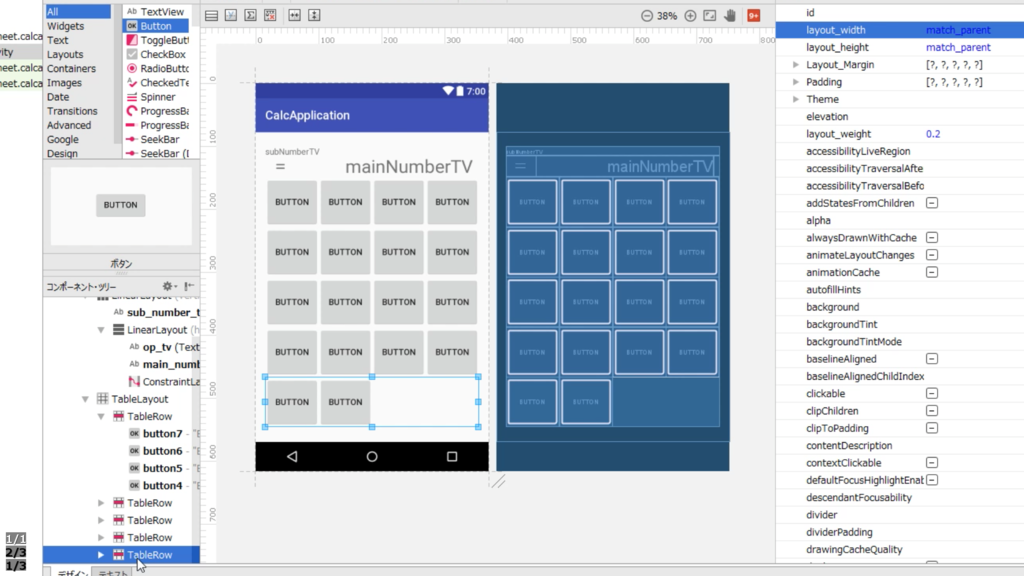Viewport: 1024px width, 576px height.
Task: Edit the layout_weight value 0.2
Action: tap(933, 134)
